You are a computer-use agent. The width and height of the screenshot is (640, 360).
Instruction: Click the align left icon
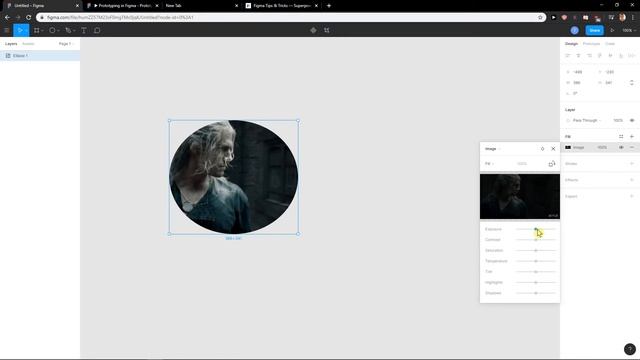[x=568, y=56]
